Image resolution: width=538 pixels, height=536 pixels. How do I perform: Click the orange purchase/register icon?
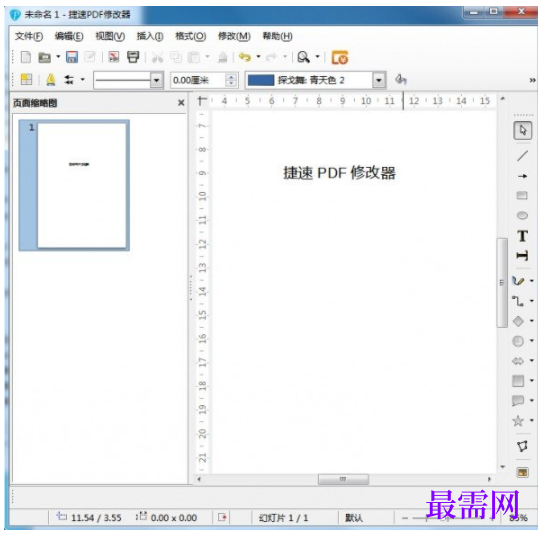340,57
